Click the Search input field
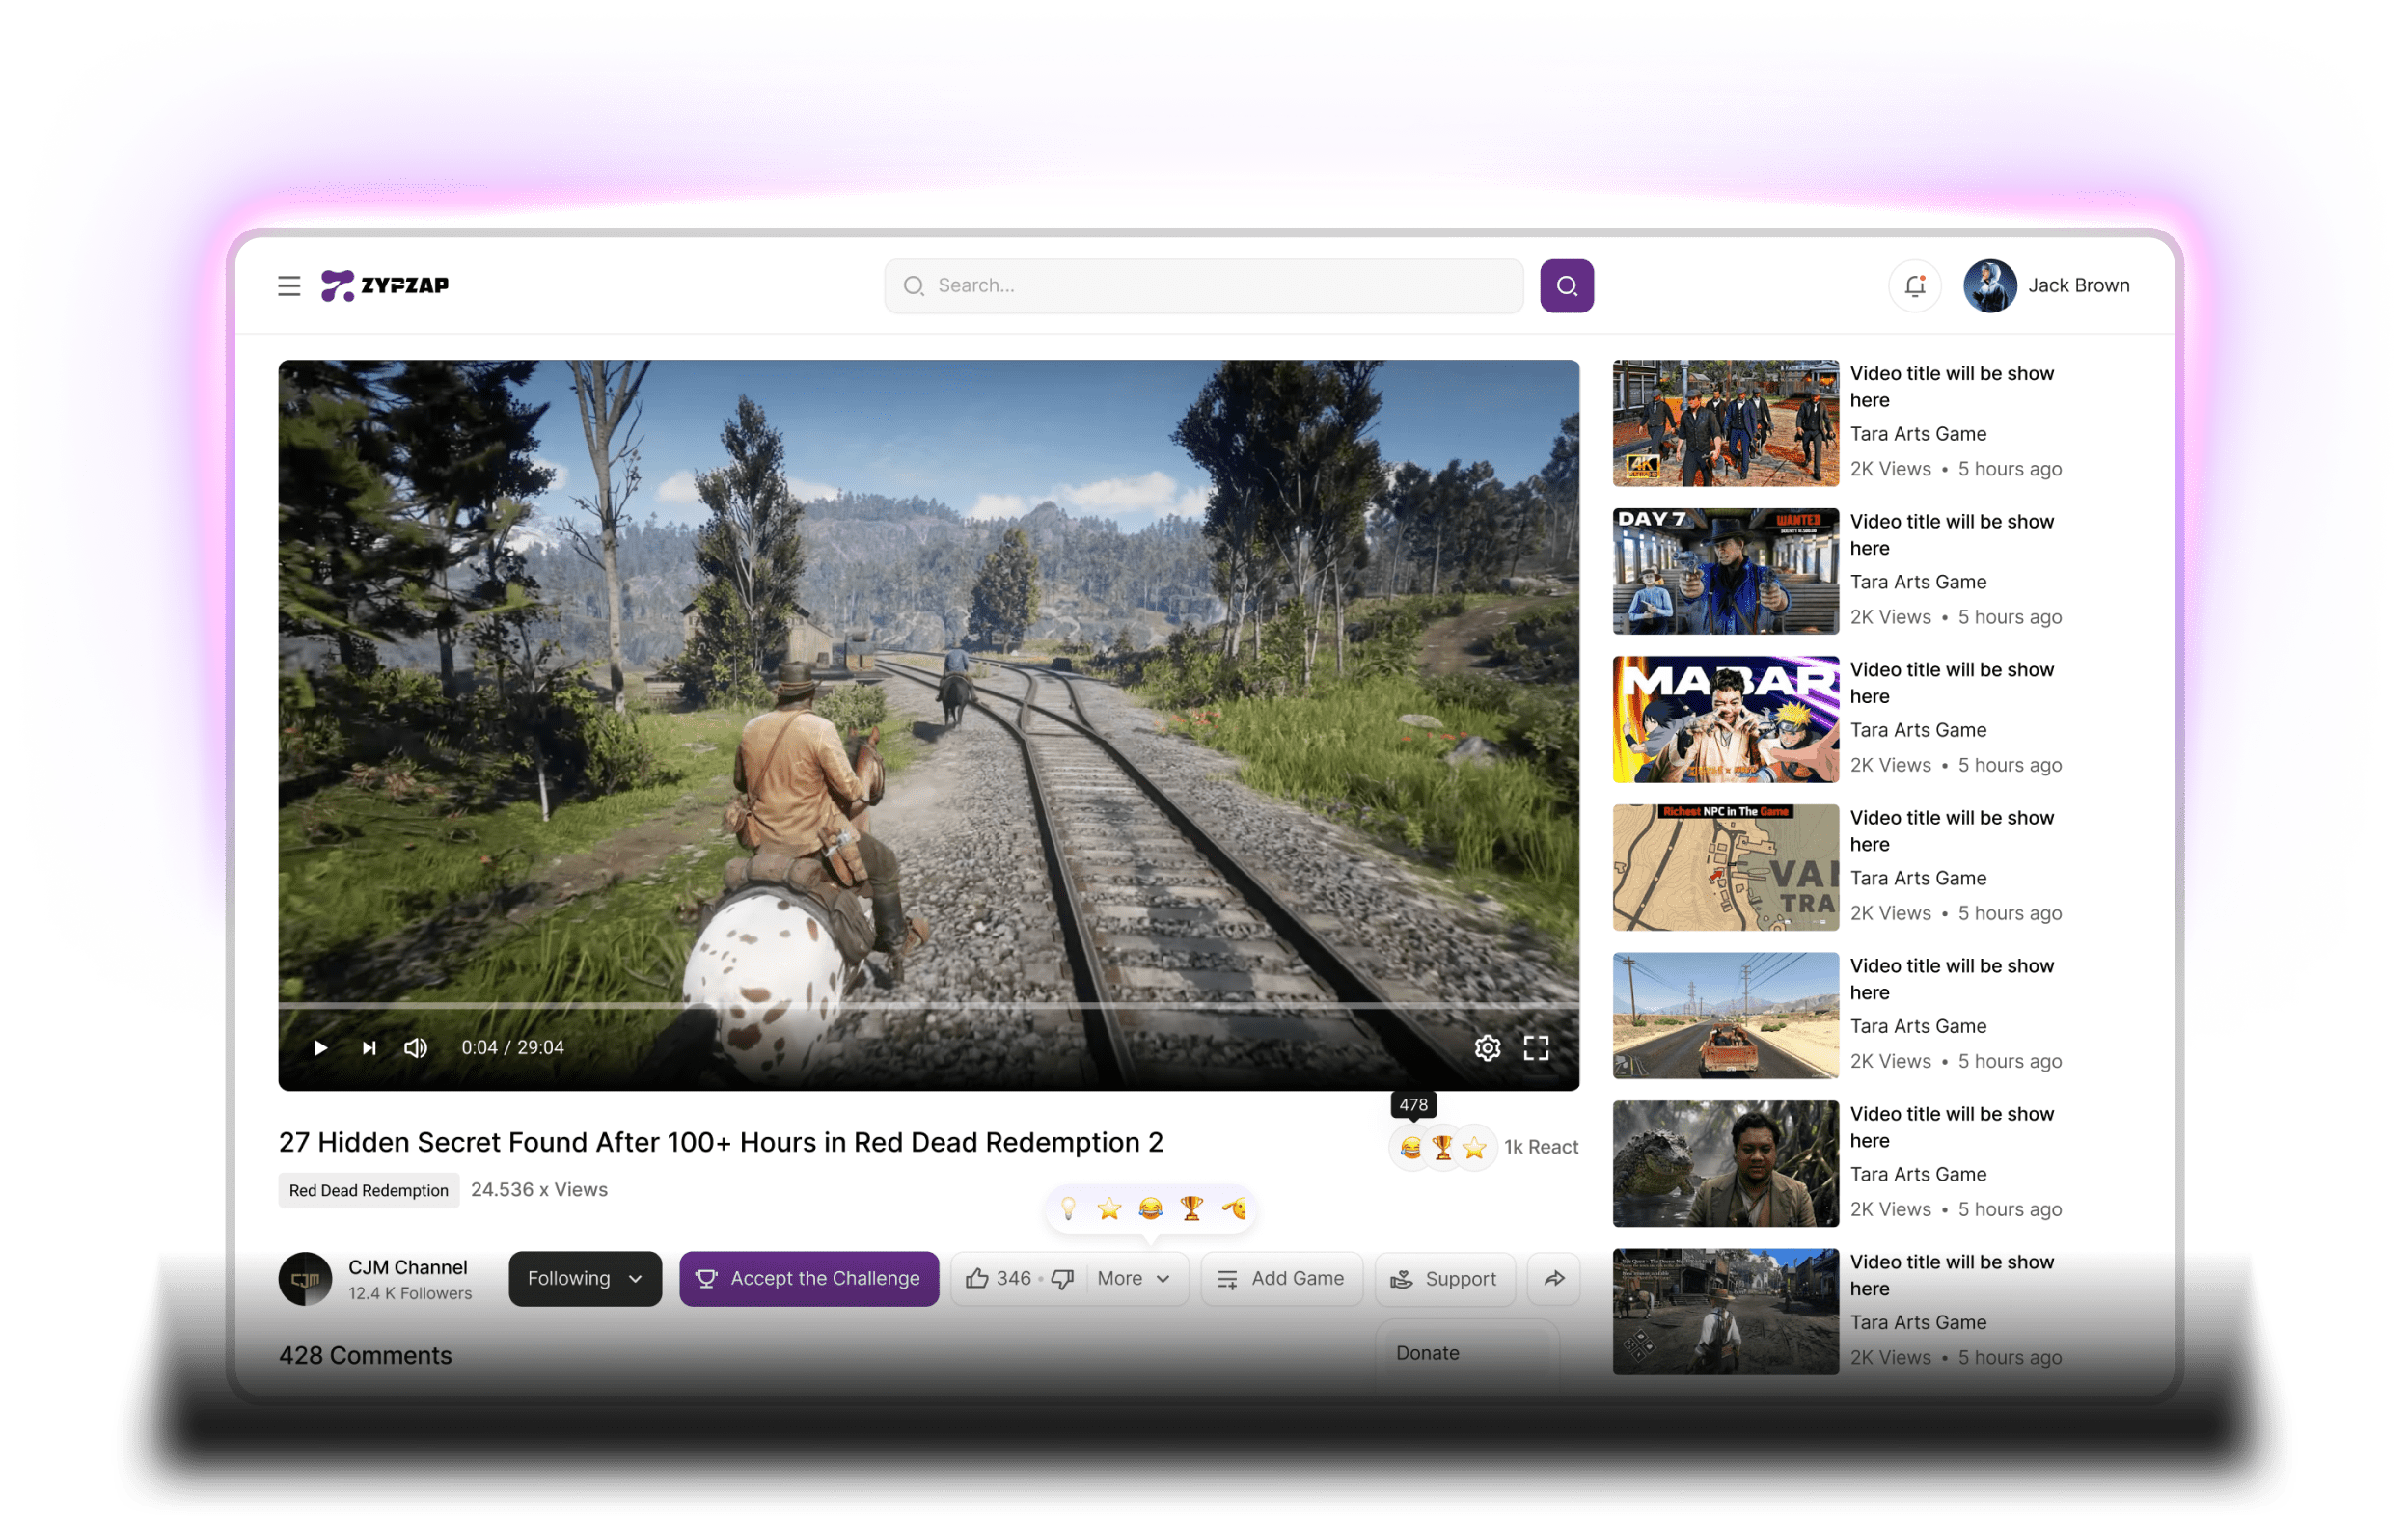The height and width of the screenshot is (1520, 2408). coord(1203,286)
